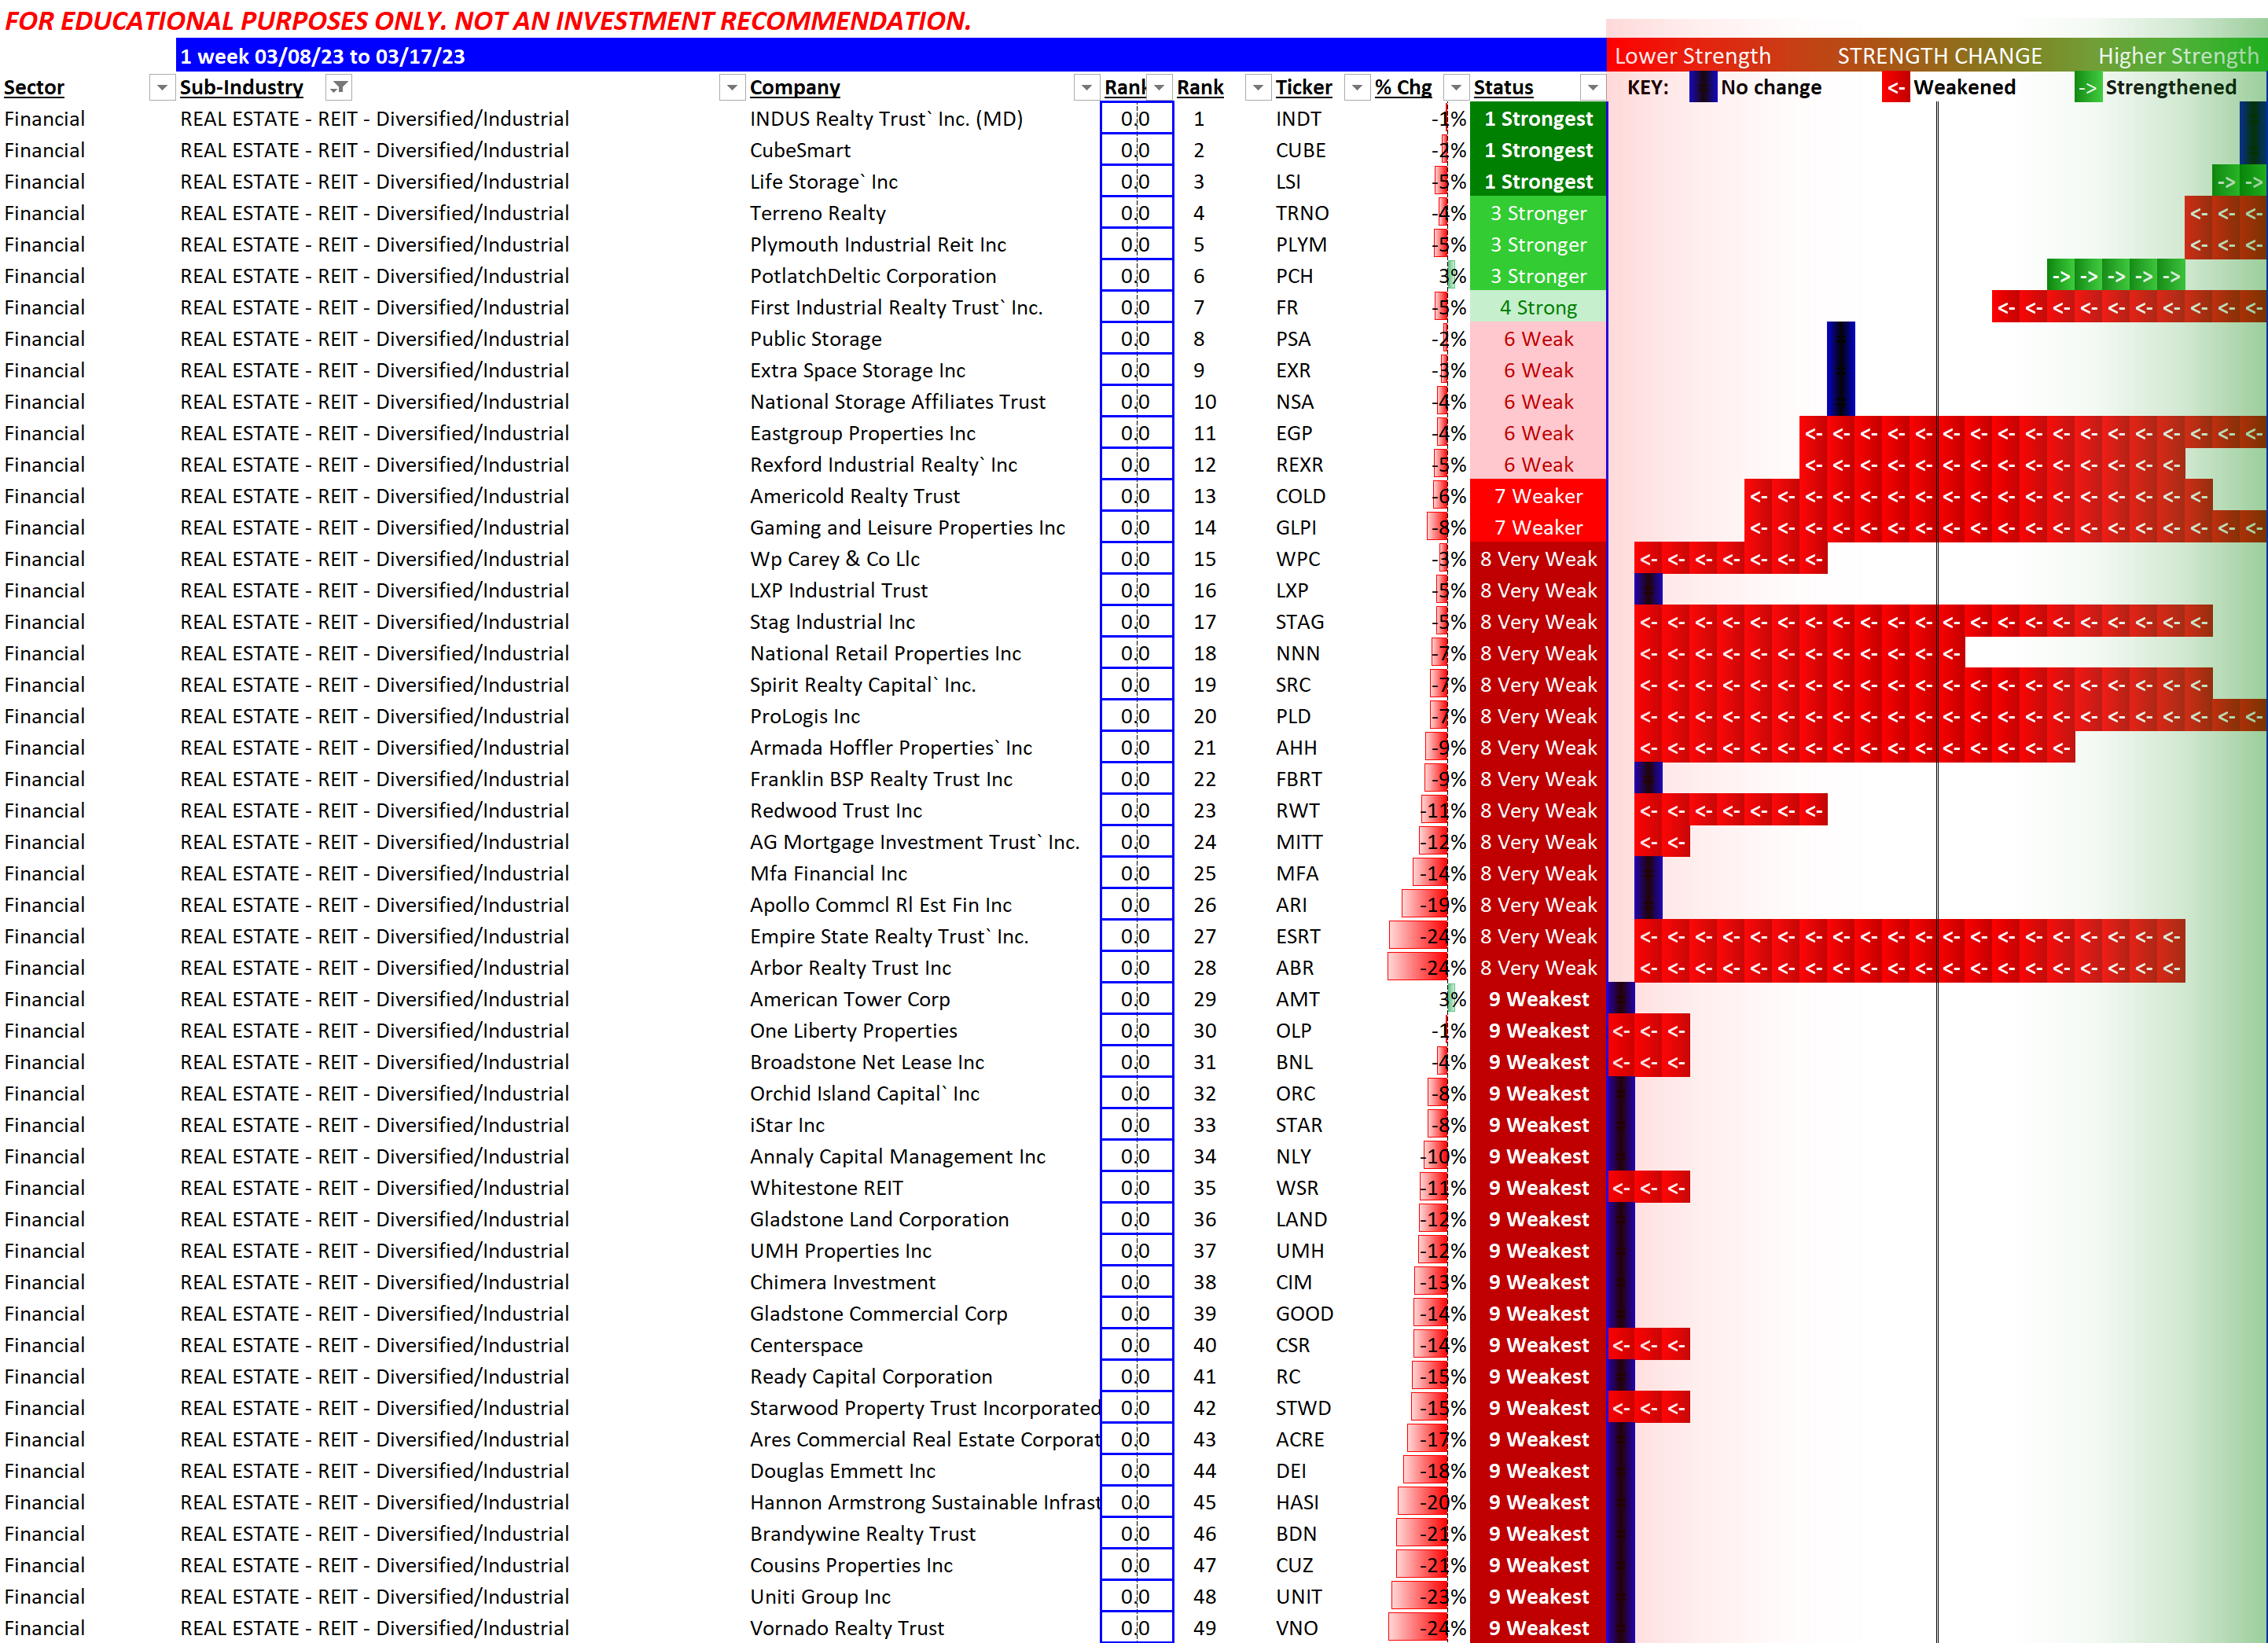Viewport: 2268px width, 1643px height.
Task: Click the Sub-Industry column header text
Action: [241, 88]
